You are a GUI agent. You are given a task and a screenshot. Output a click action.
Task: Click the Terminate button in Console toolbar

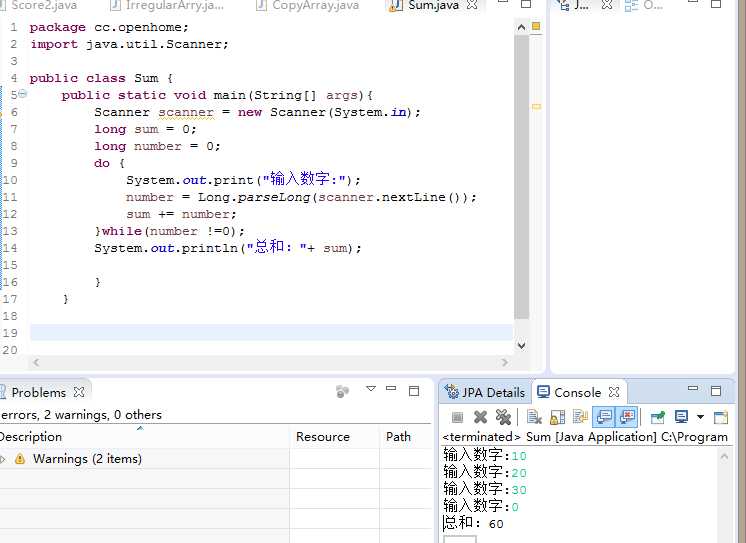[457, 417]
